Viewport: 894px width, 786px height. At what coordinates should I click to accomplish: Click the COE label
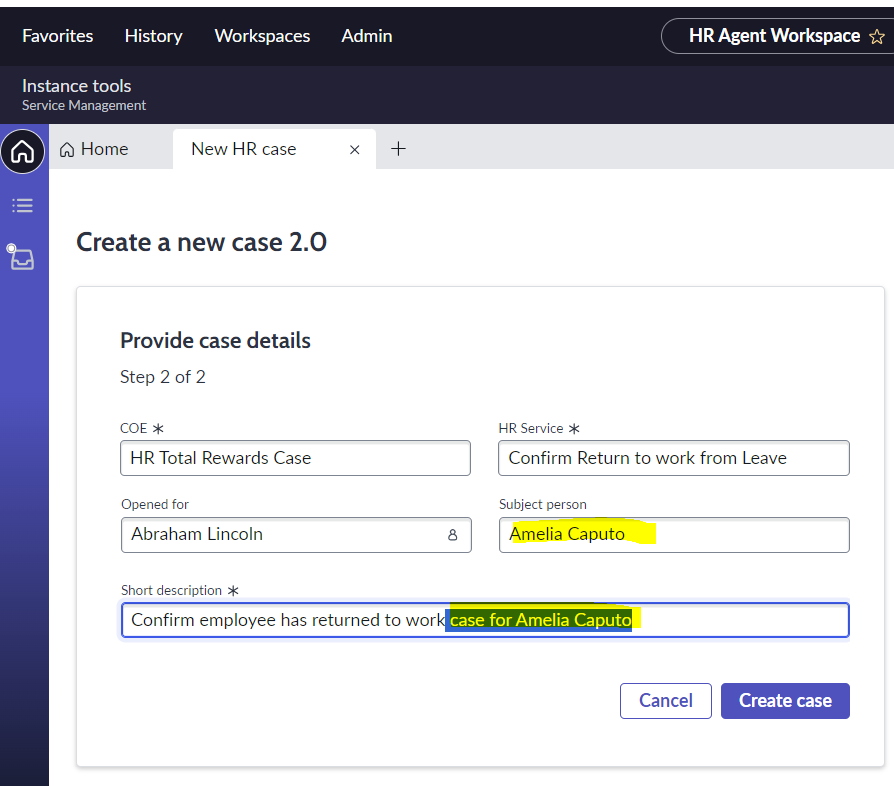click(133, 428)
